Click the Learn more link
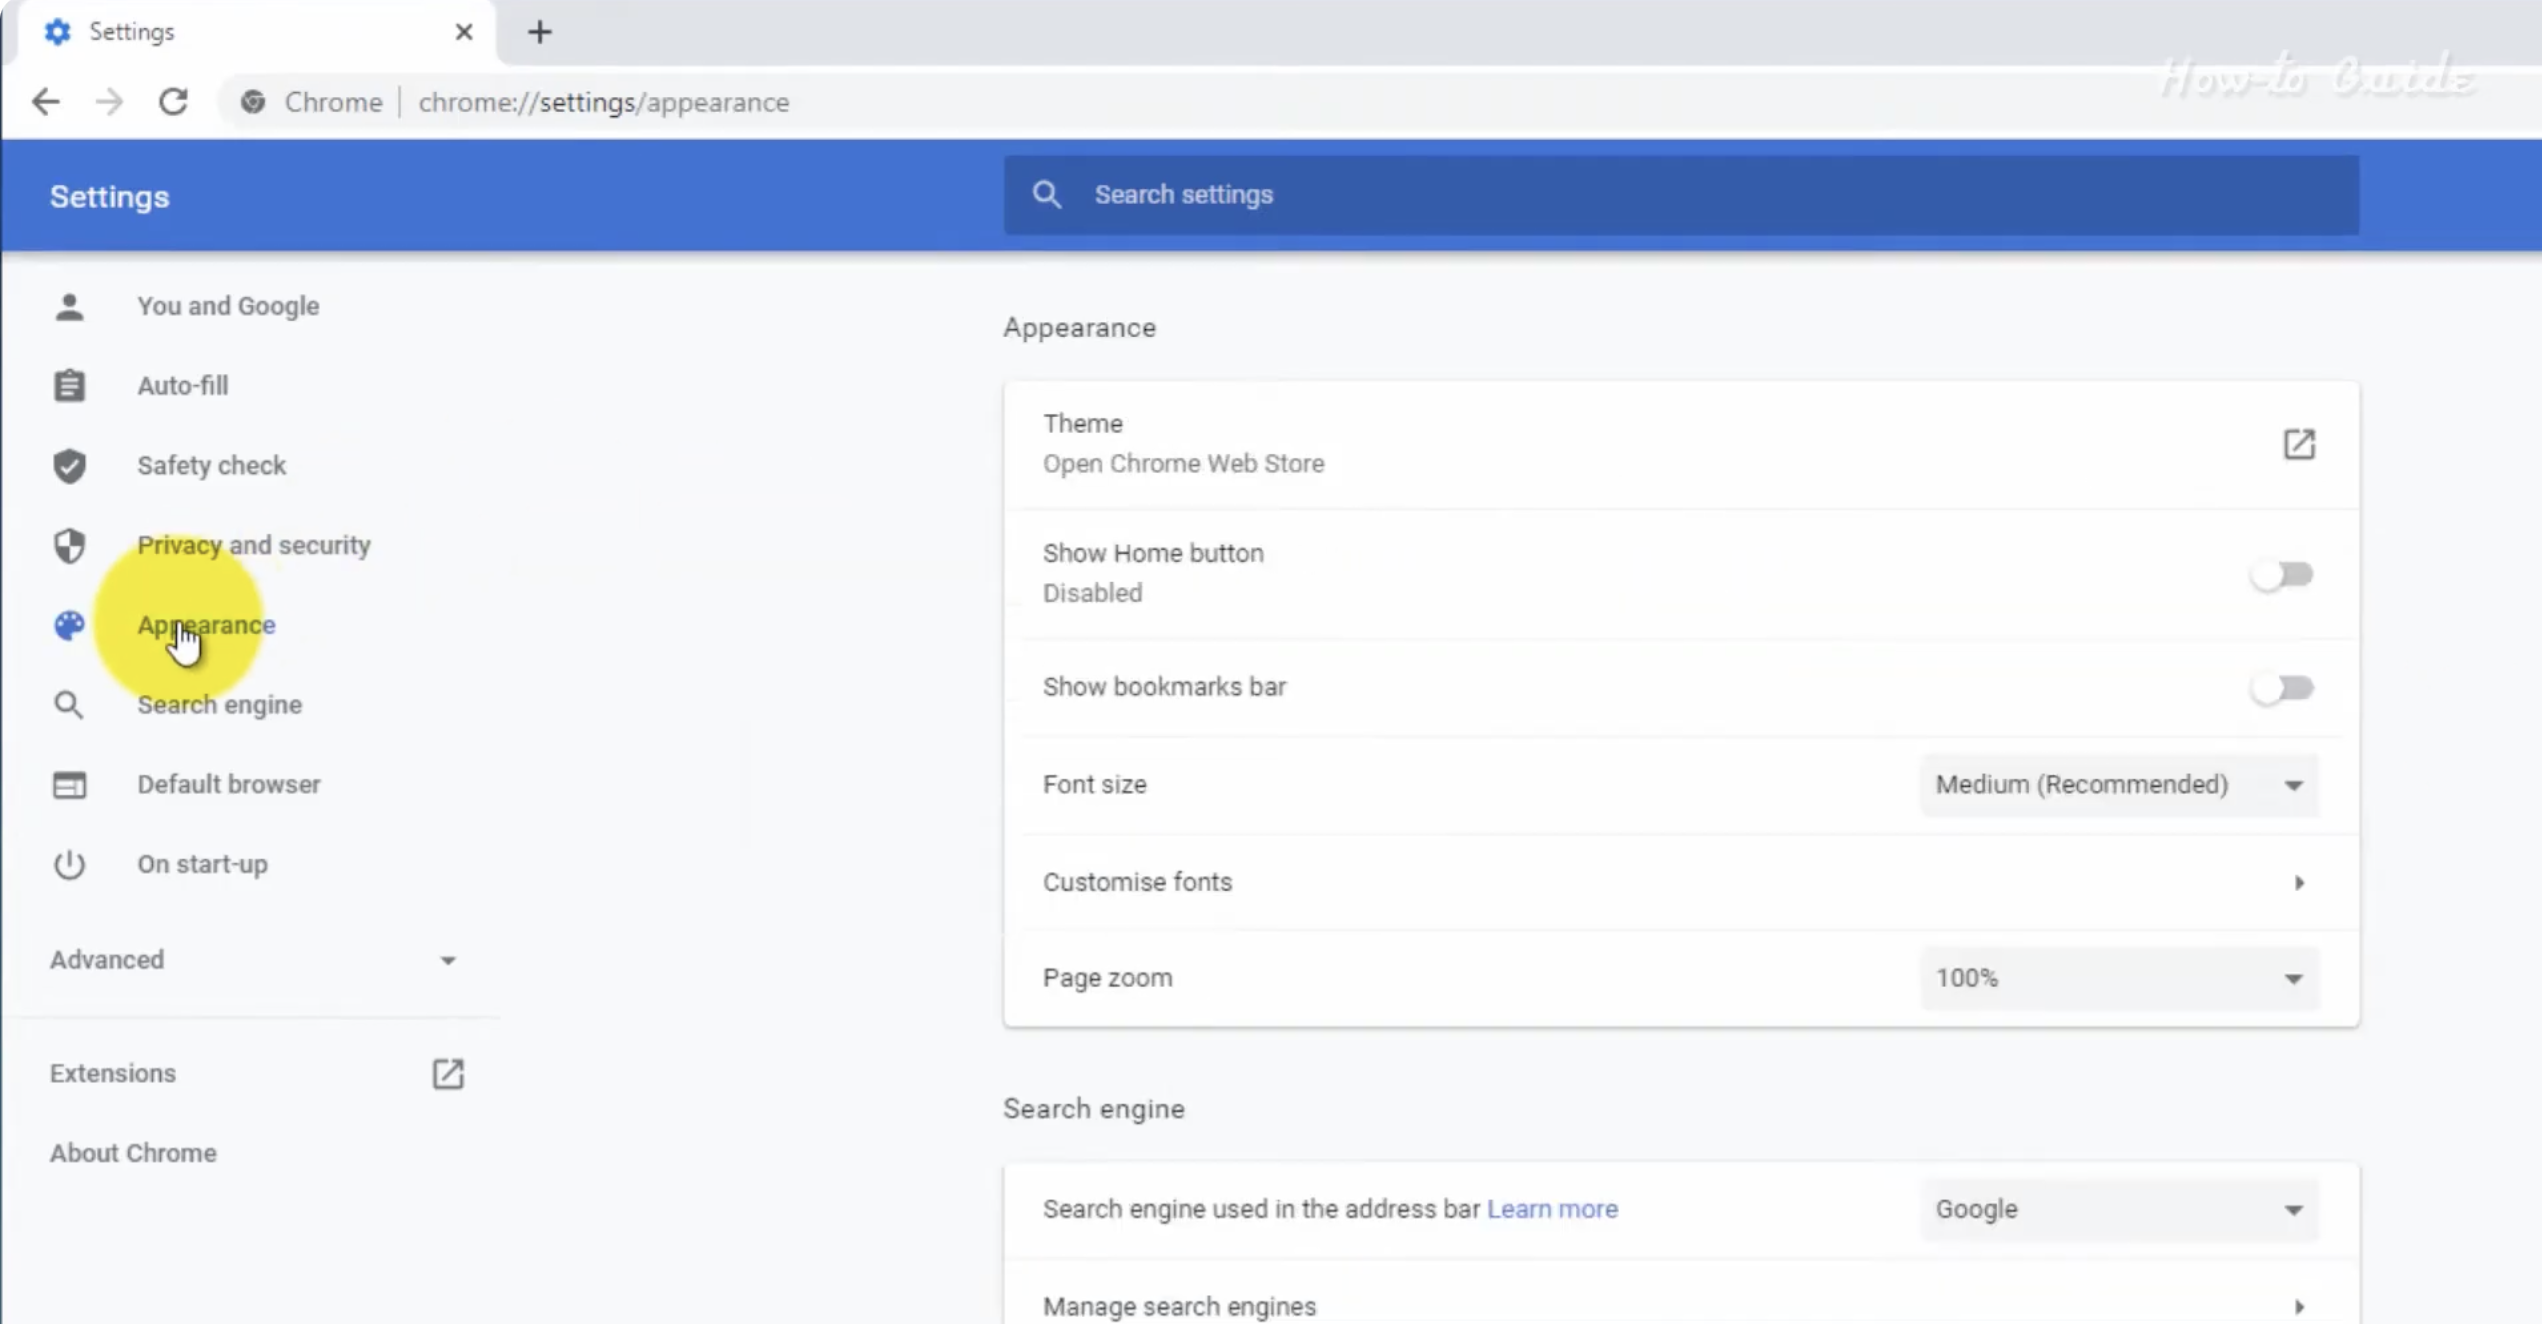The image size is (2542, 1324). tap(1551, 1210)
